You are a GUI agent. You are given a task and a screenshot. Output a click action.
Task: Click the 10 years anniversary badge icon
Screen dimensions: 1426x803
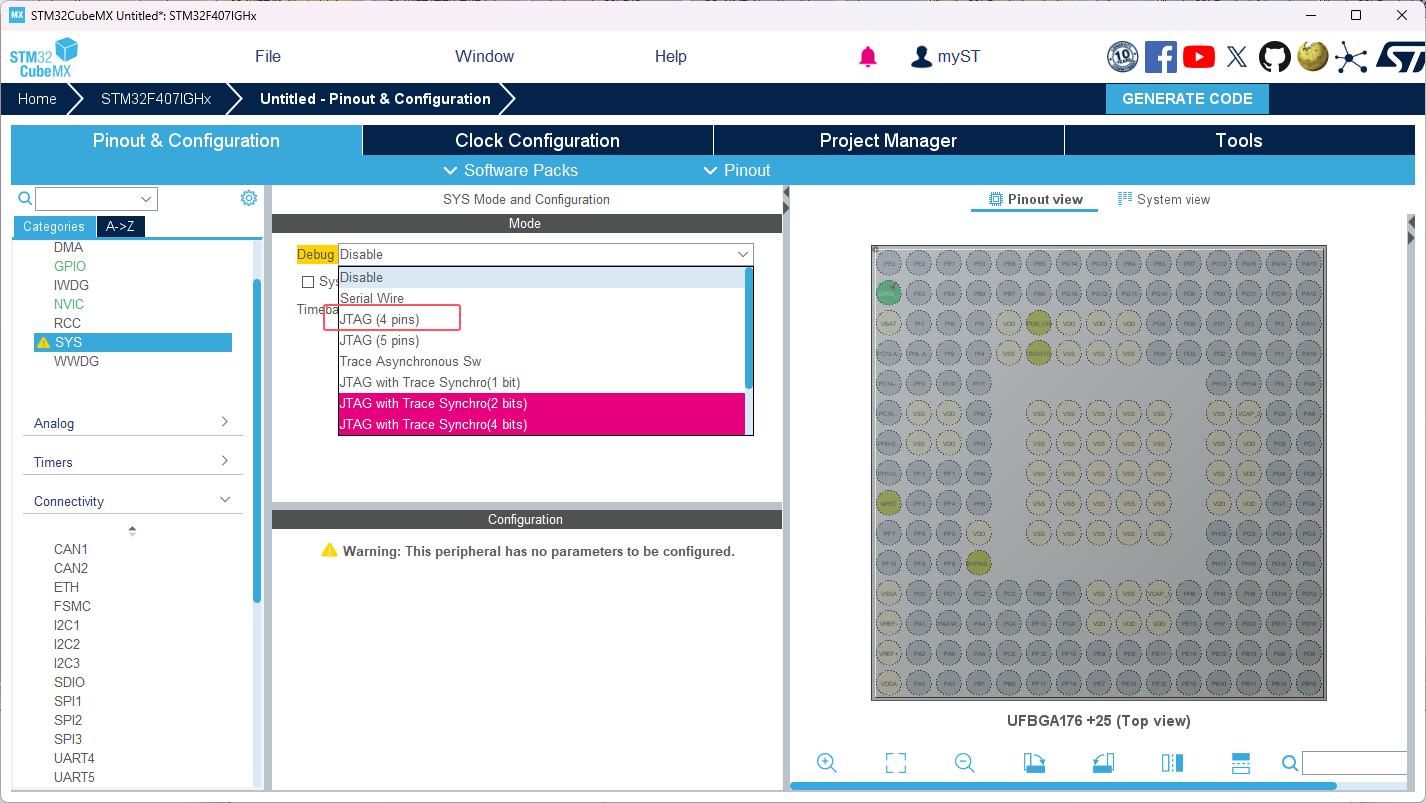click(1122, 57)
